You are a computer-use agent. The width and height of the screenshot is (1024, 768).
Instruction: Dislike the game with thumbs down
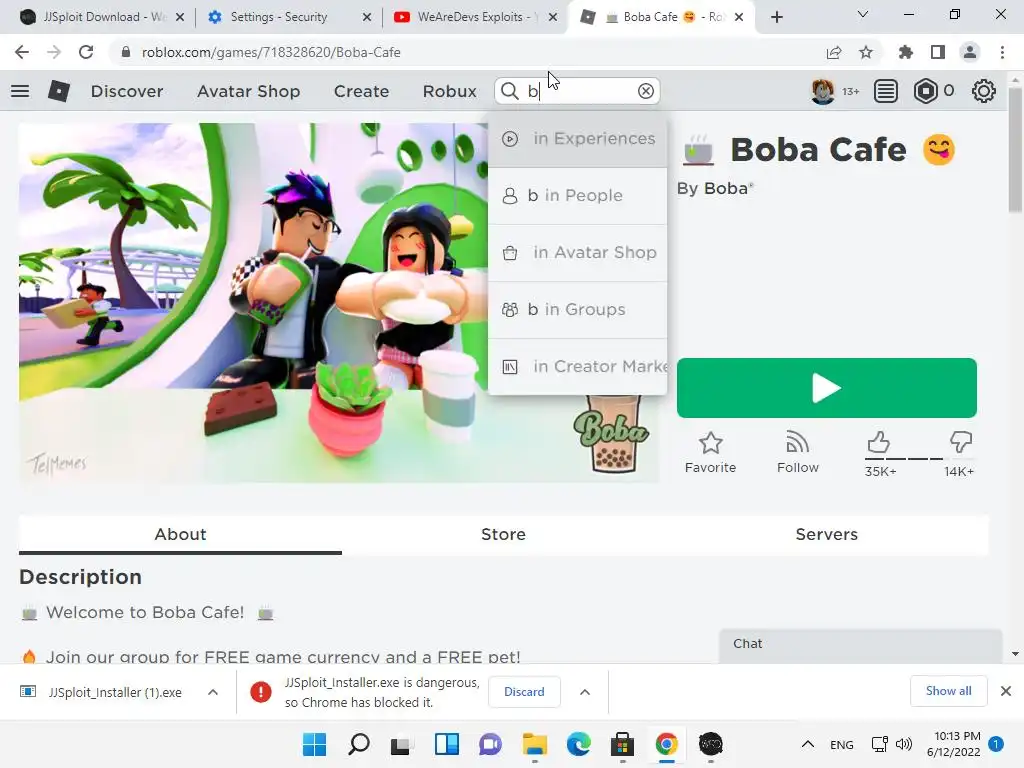click(x=961, y=442)
